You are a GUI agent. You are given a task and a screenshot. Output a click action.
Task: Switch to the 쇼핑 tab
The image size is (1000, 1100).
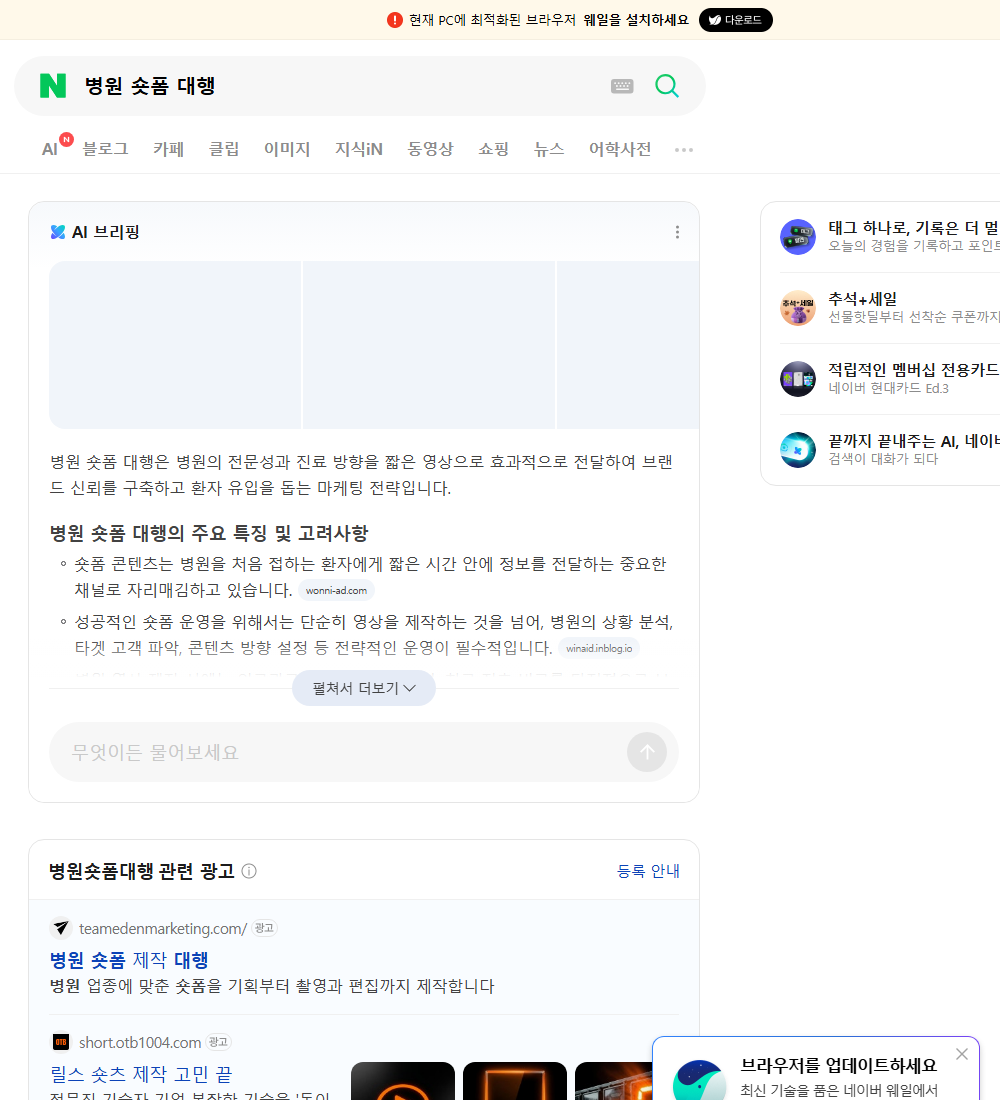point(493,149)
